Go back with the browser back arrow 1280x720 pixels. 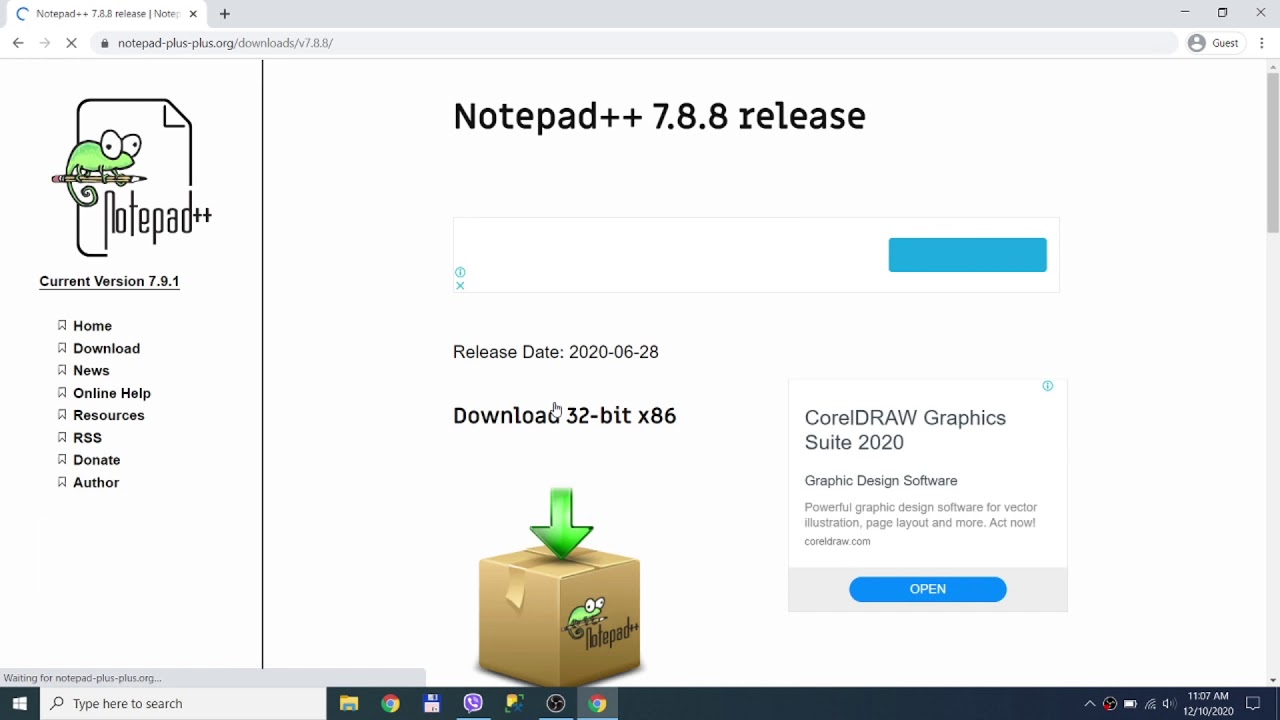(18, 43)
